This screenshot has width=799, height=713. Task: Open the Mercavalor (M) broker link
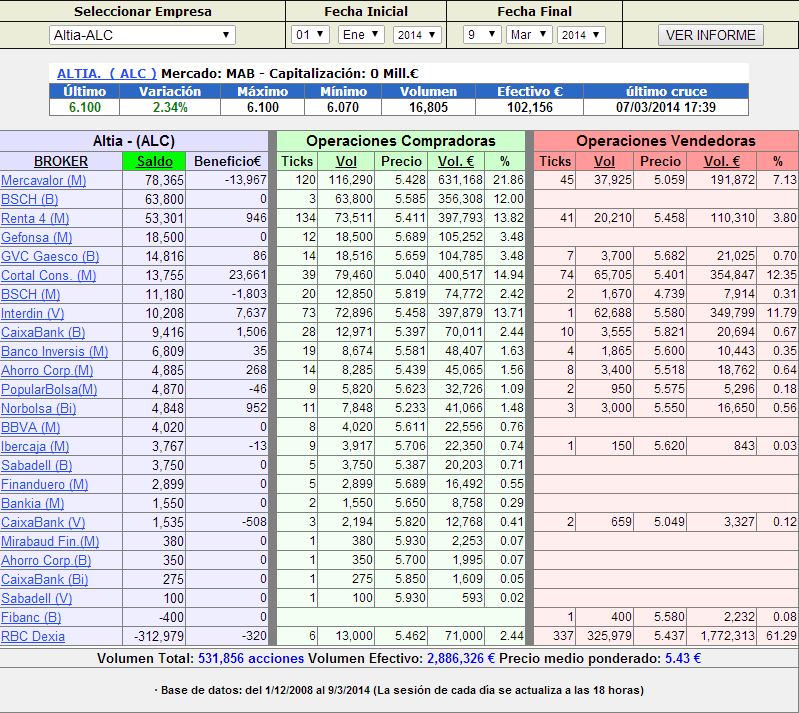click(x=43, y=180)
